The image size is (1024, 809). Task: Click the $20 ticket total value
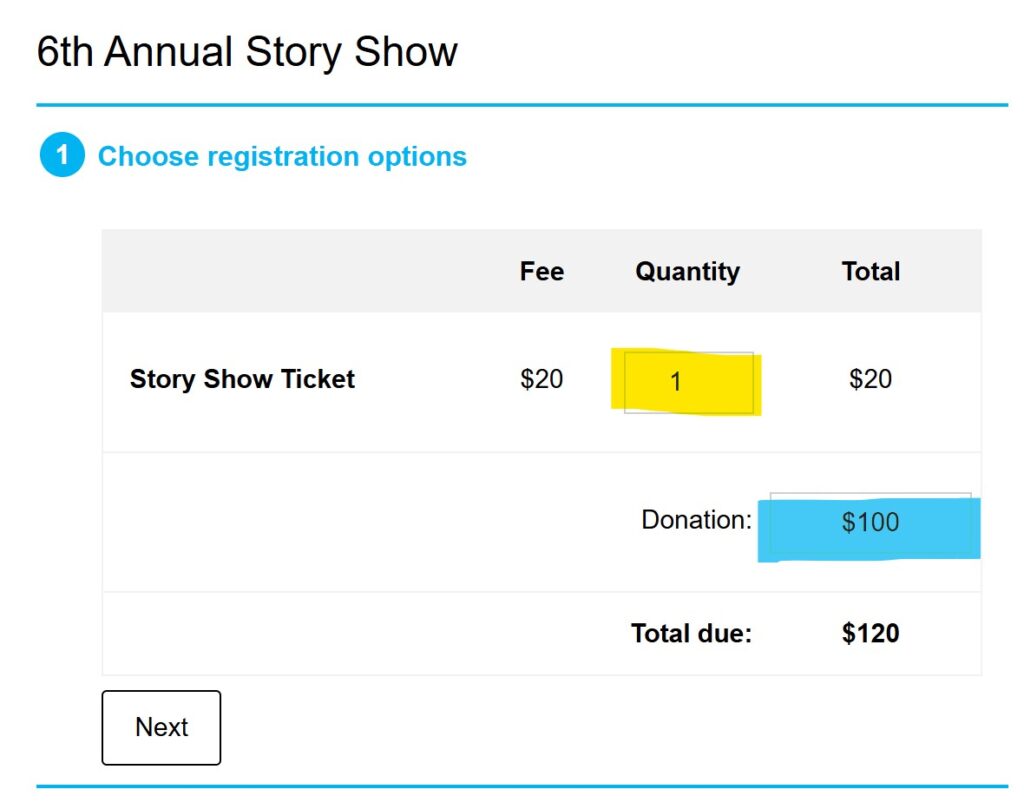870,380
